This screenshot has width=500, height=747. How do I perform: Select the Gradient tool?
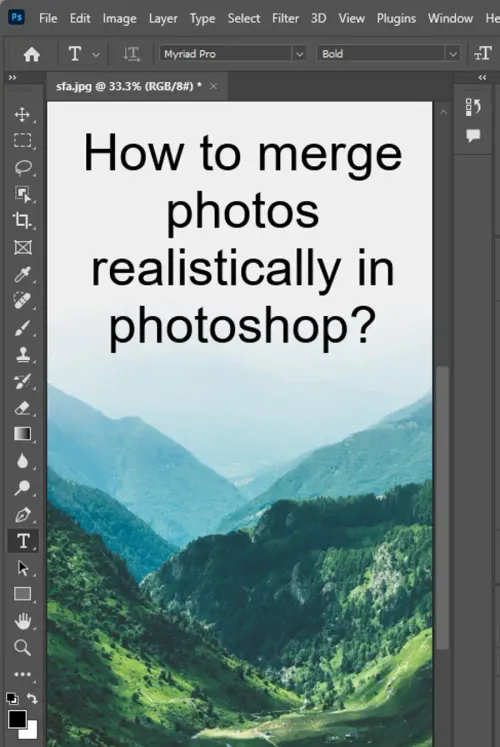click(22, 434)
